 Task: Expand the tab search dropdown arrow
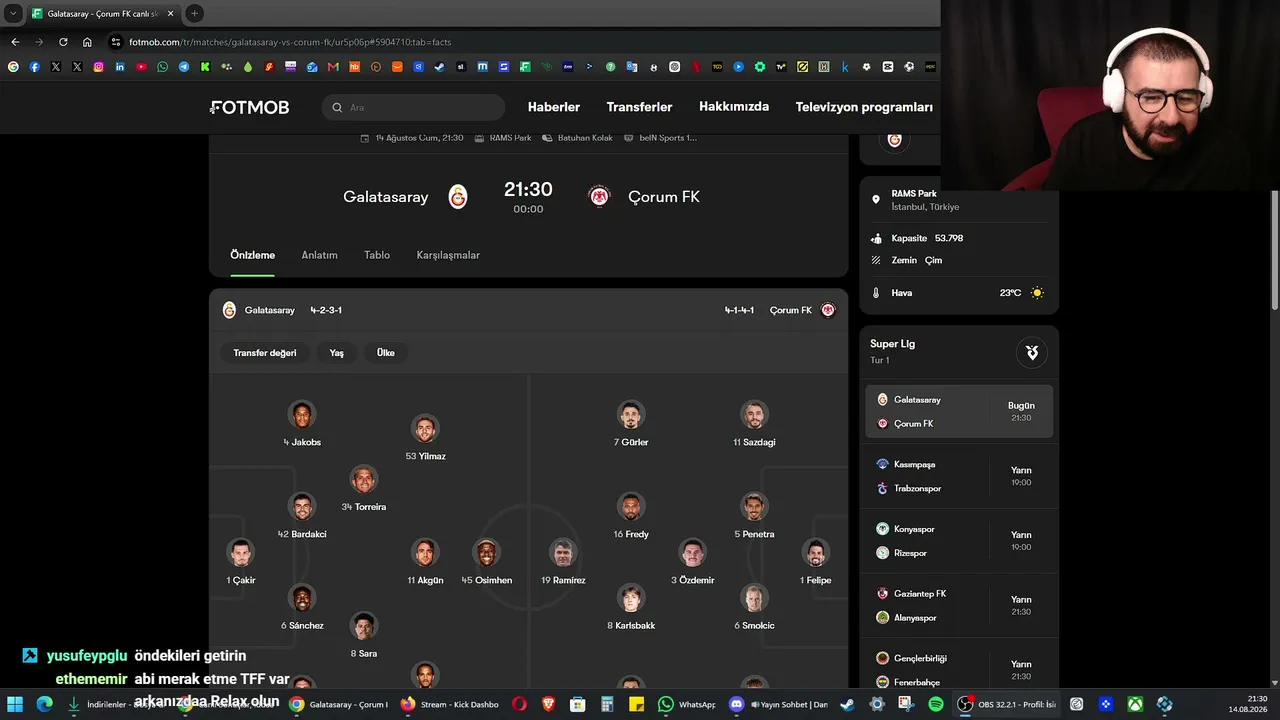pos(13,13)
